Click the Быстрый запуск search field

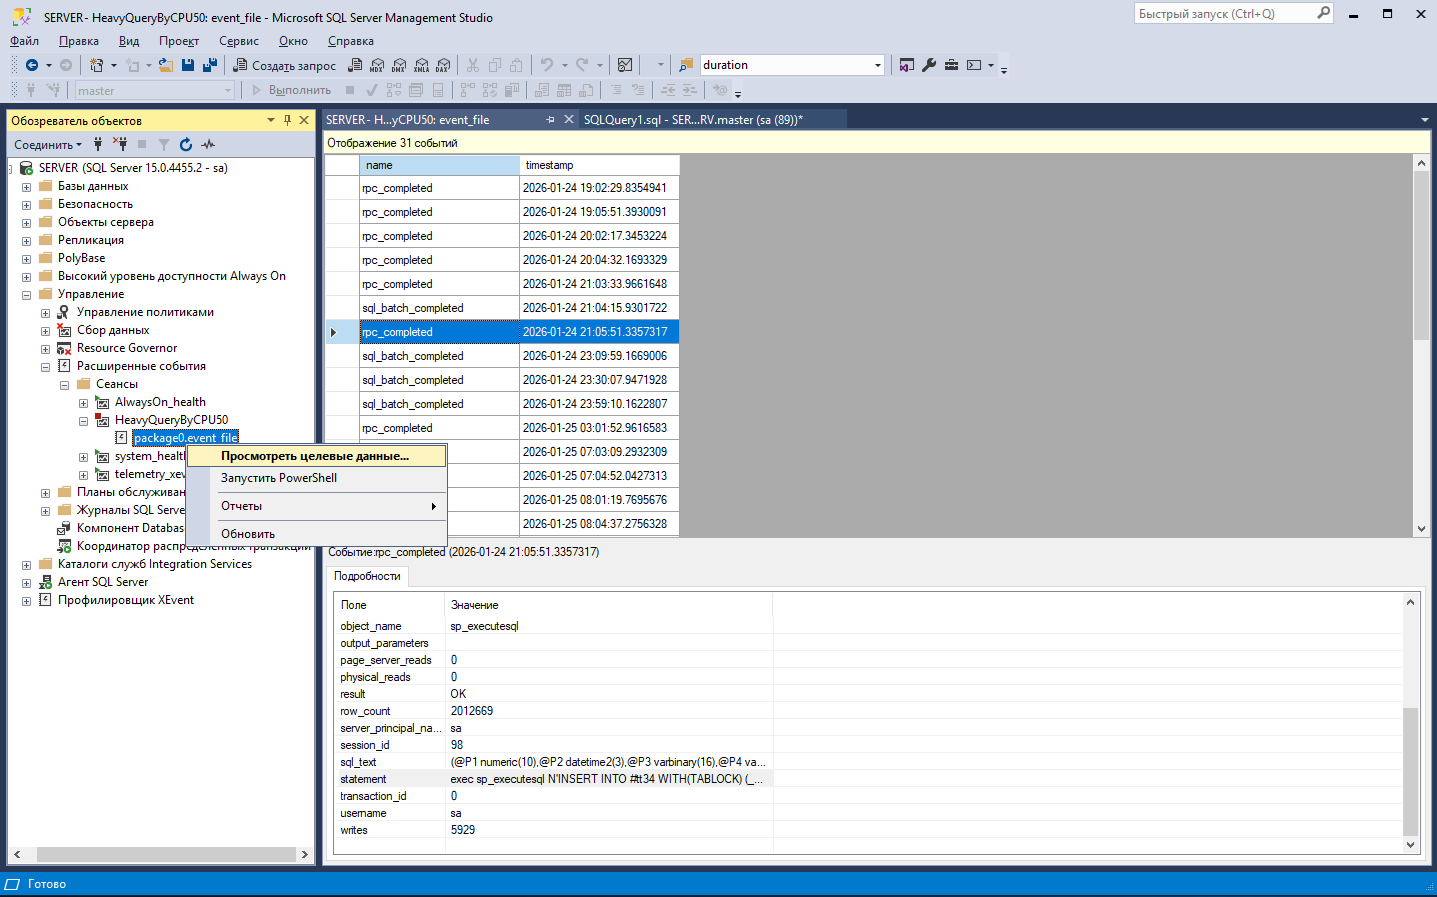pyautogui.click(x=1225, y=14)
